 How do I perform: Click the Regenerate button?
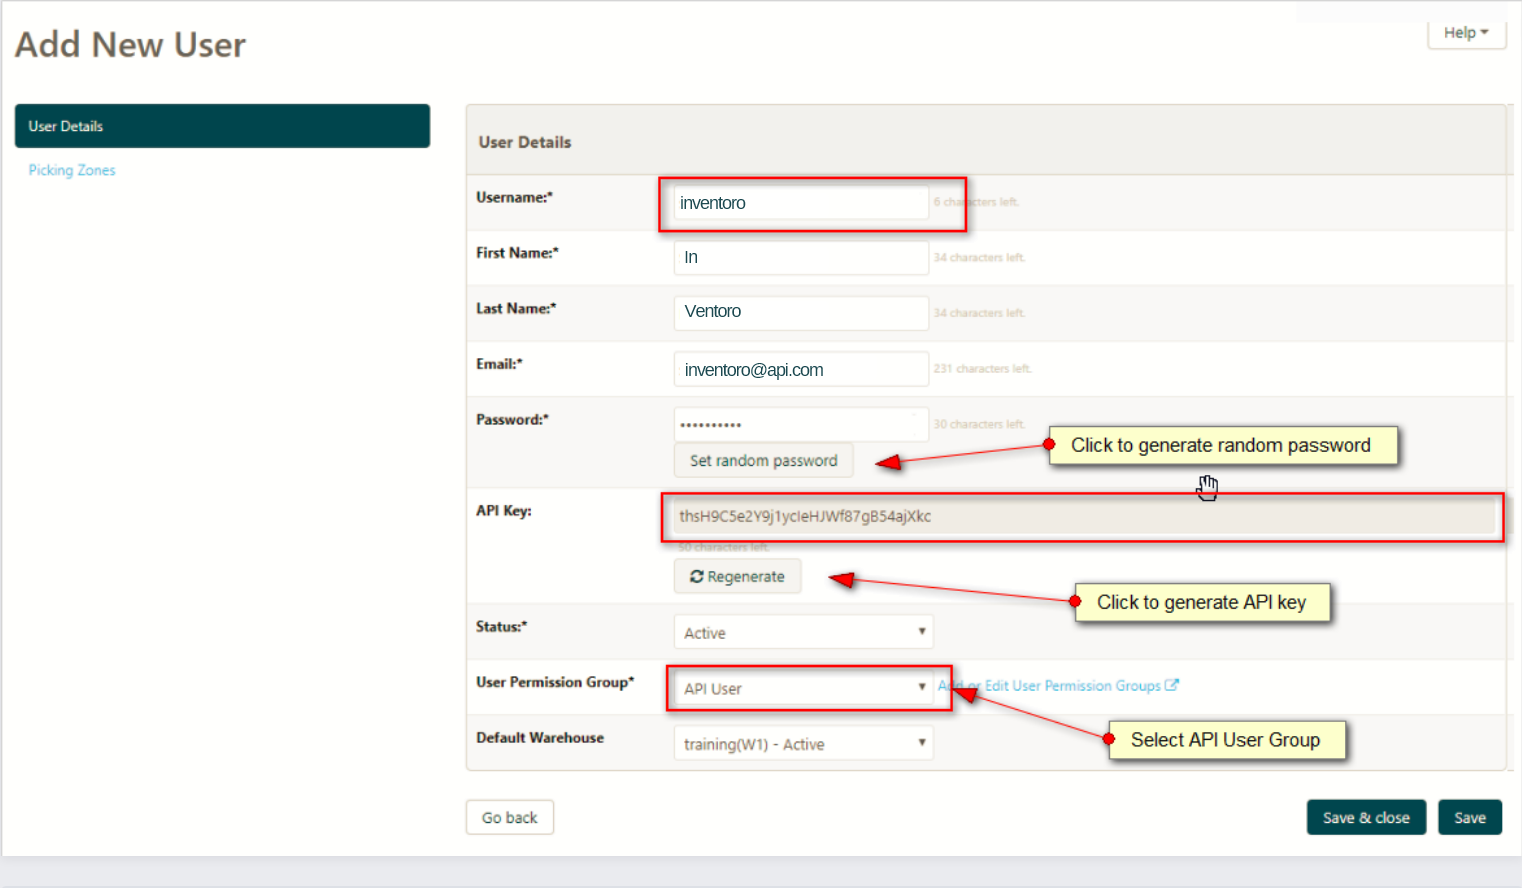coord(737,576)
